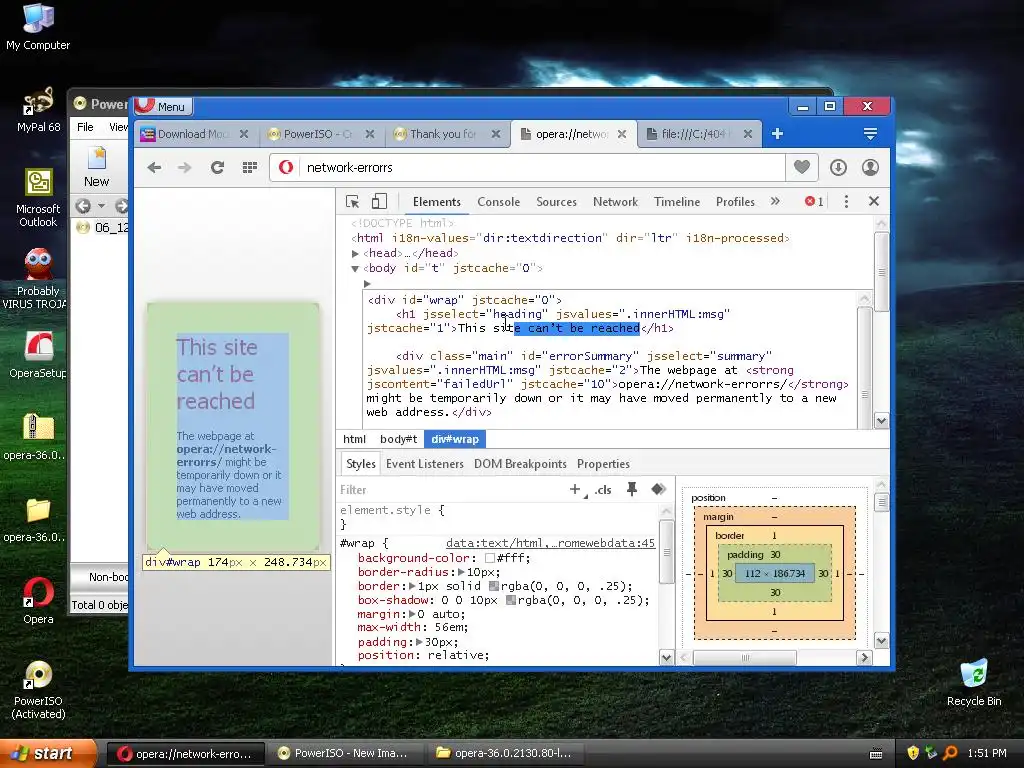
Task: Toggle element state pin icon
Action: point(632,489)
